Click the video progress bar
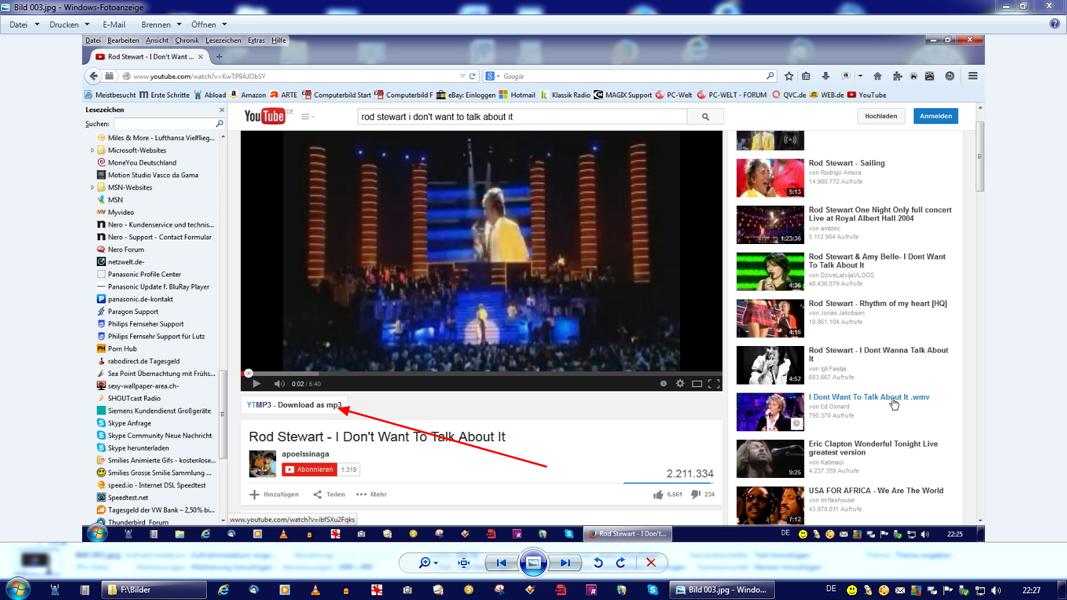 pyautogui.click(x=481, y=373)
